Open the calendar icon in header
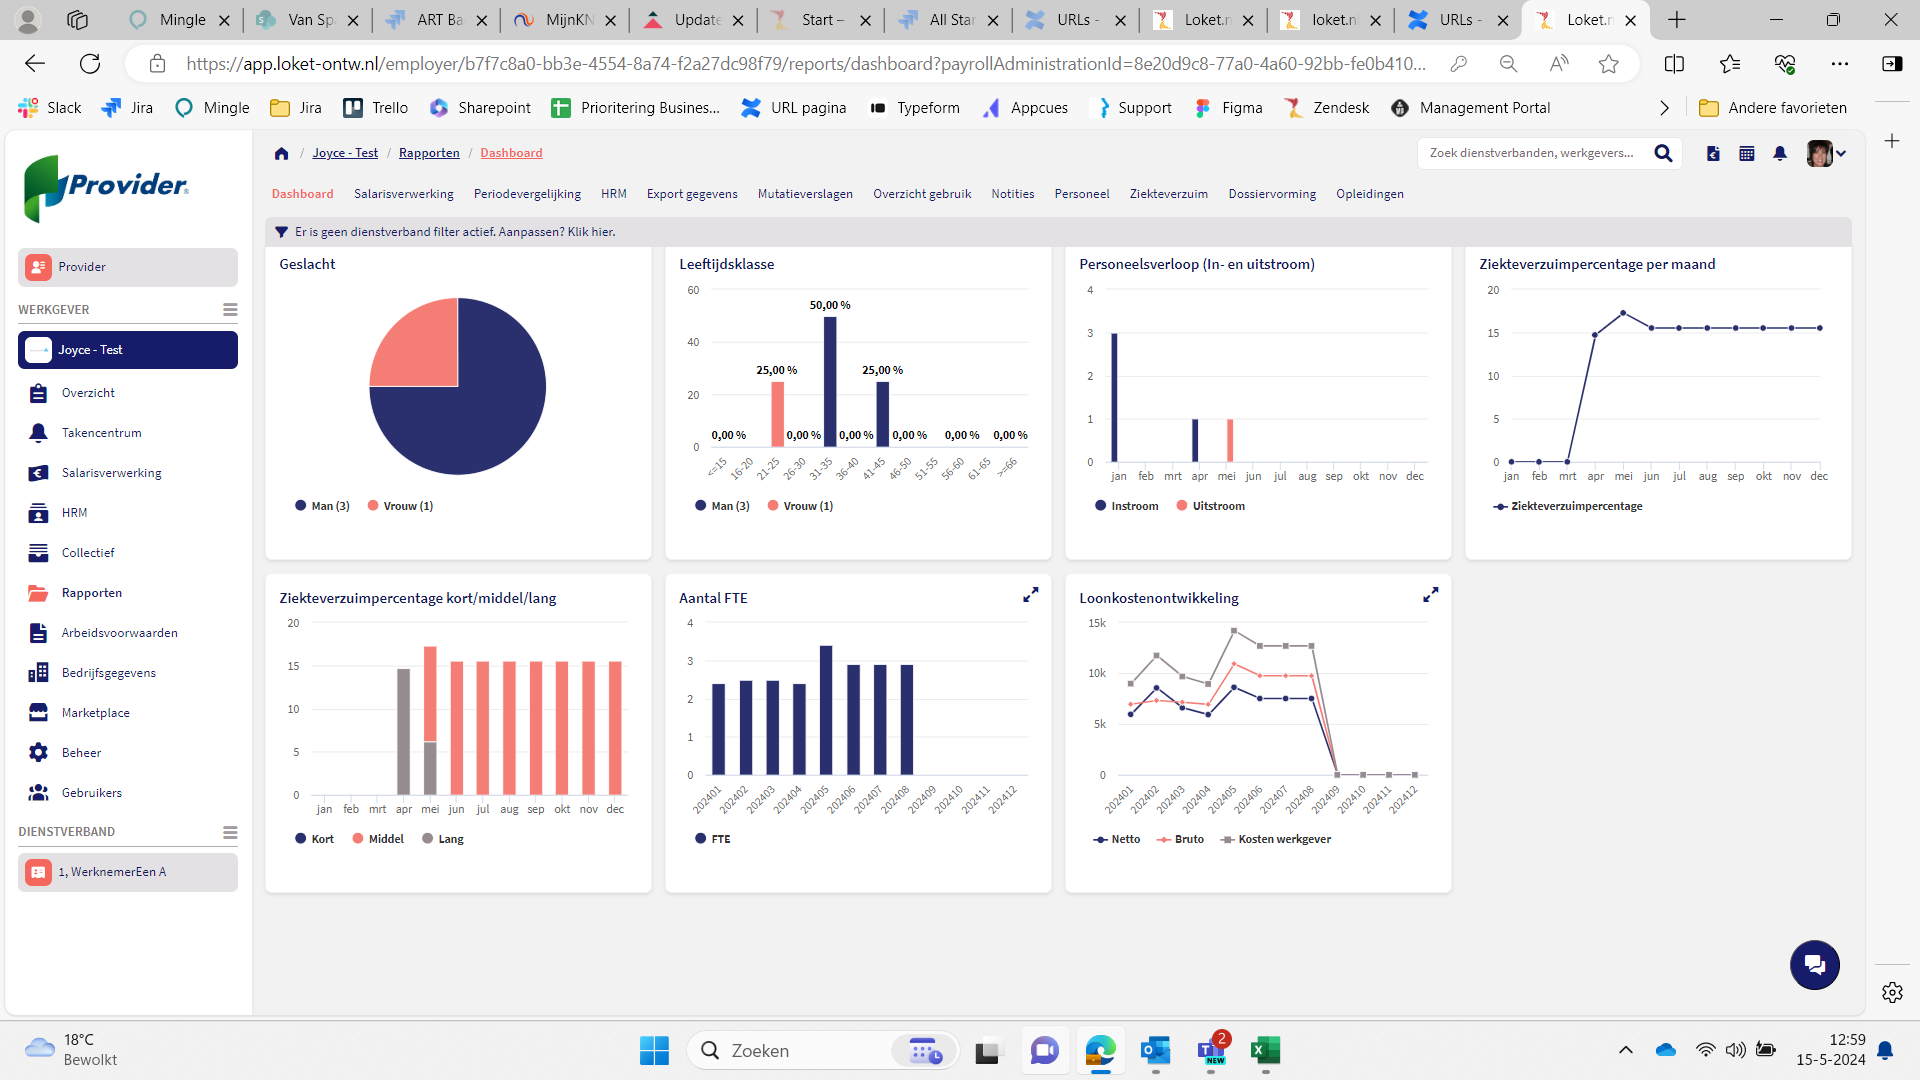Image resolution: width=1920 pixels, height=1080 pixels. 1747,153
